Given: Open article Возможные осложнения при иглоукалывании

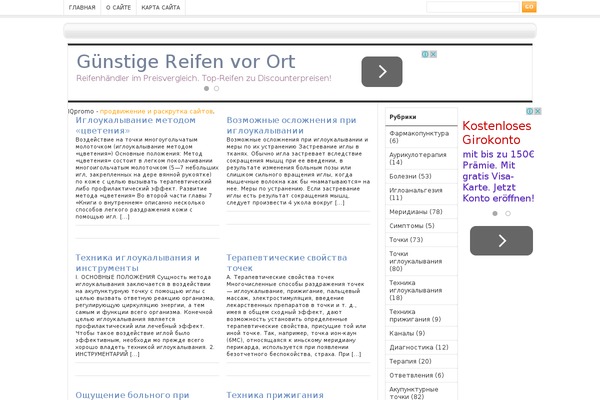Looking at the screenshot, I should coord(291,125).
